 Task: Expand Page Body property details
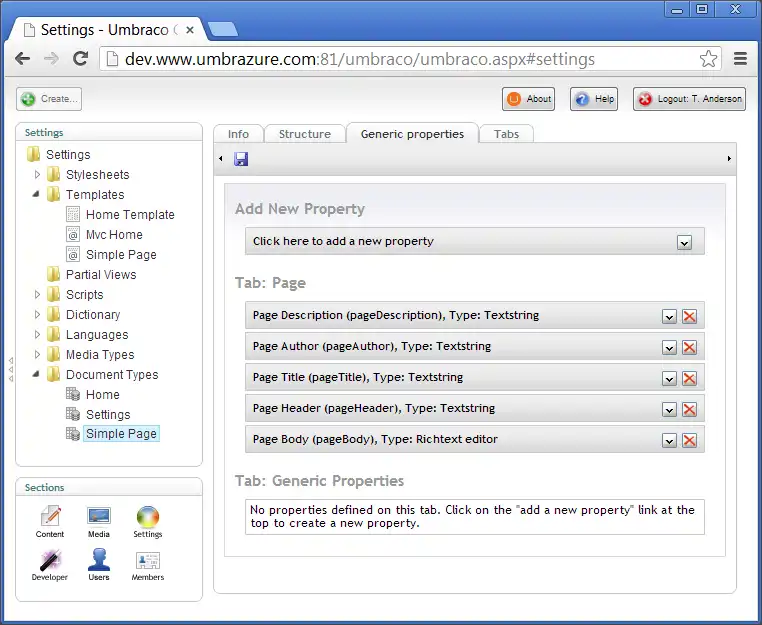point(669,441)
